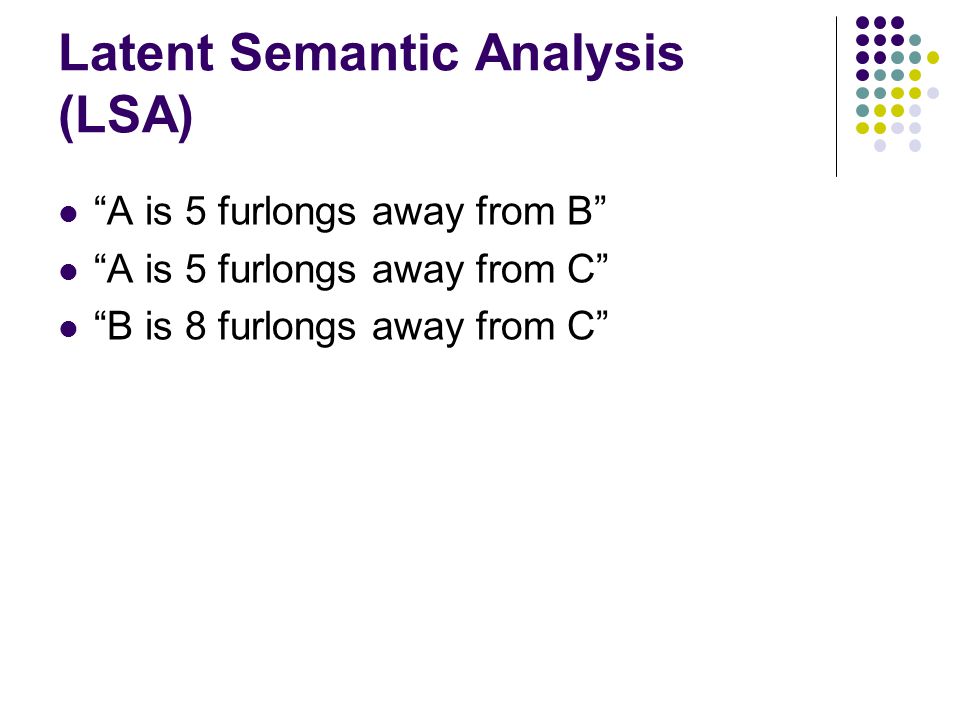The height and width of the screenshot is (720, 960).
Task: Click the word "furlongs" in the third bullet
Action: pos(287,328)
